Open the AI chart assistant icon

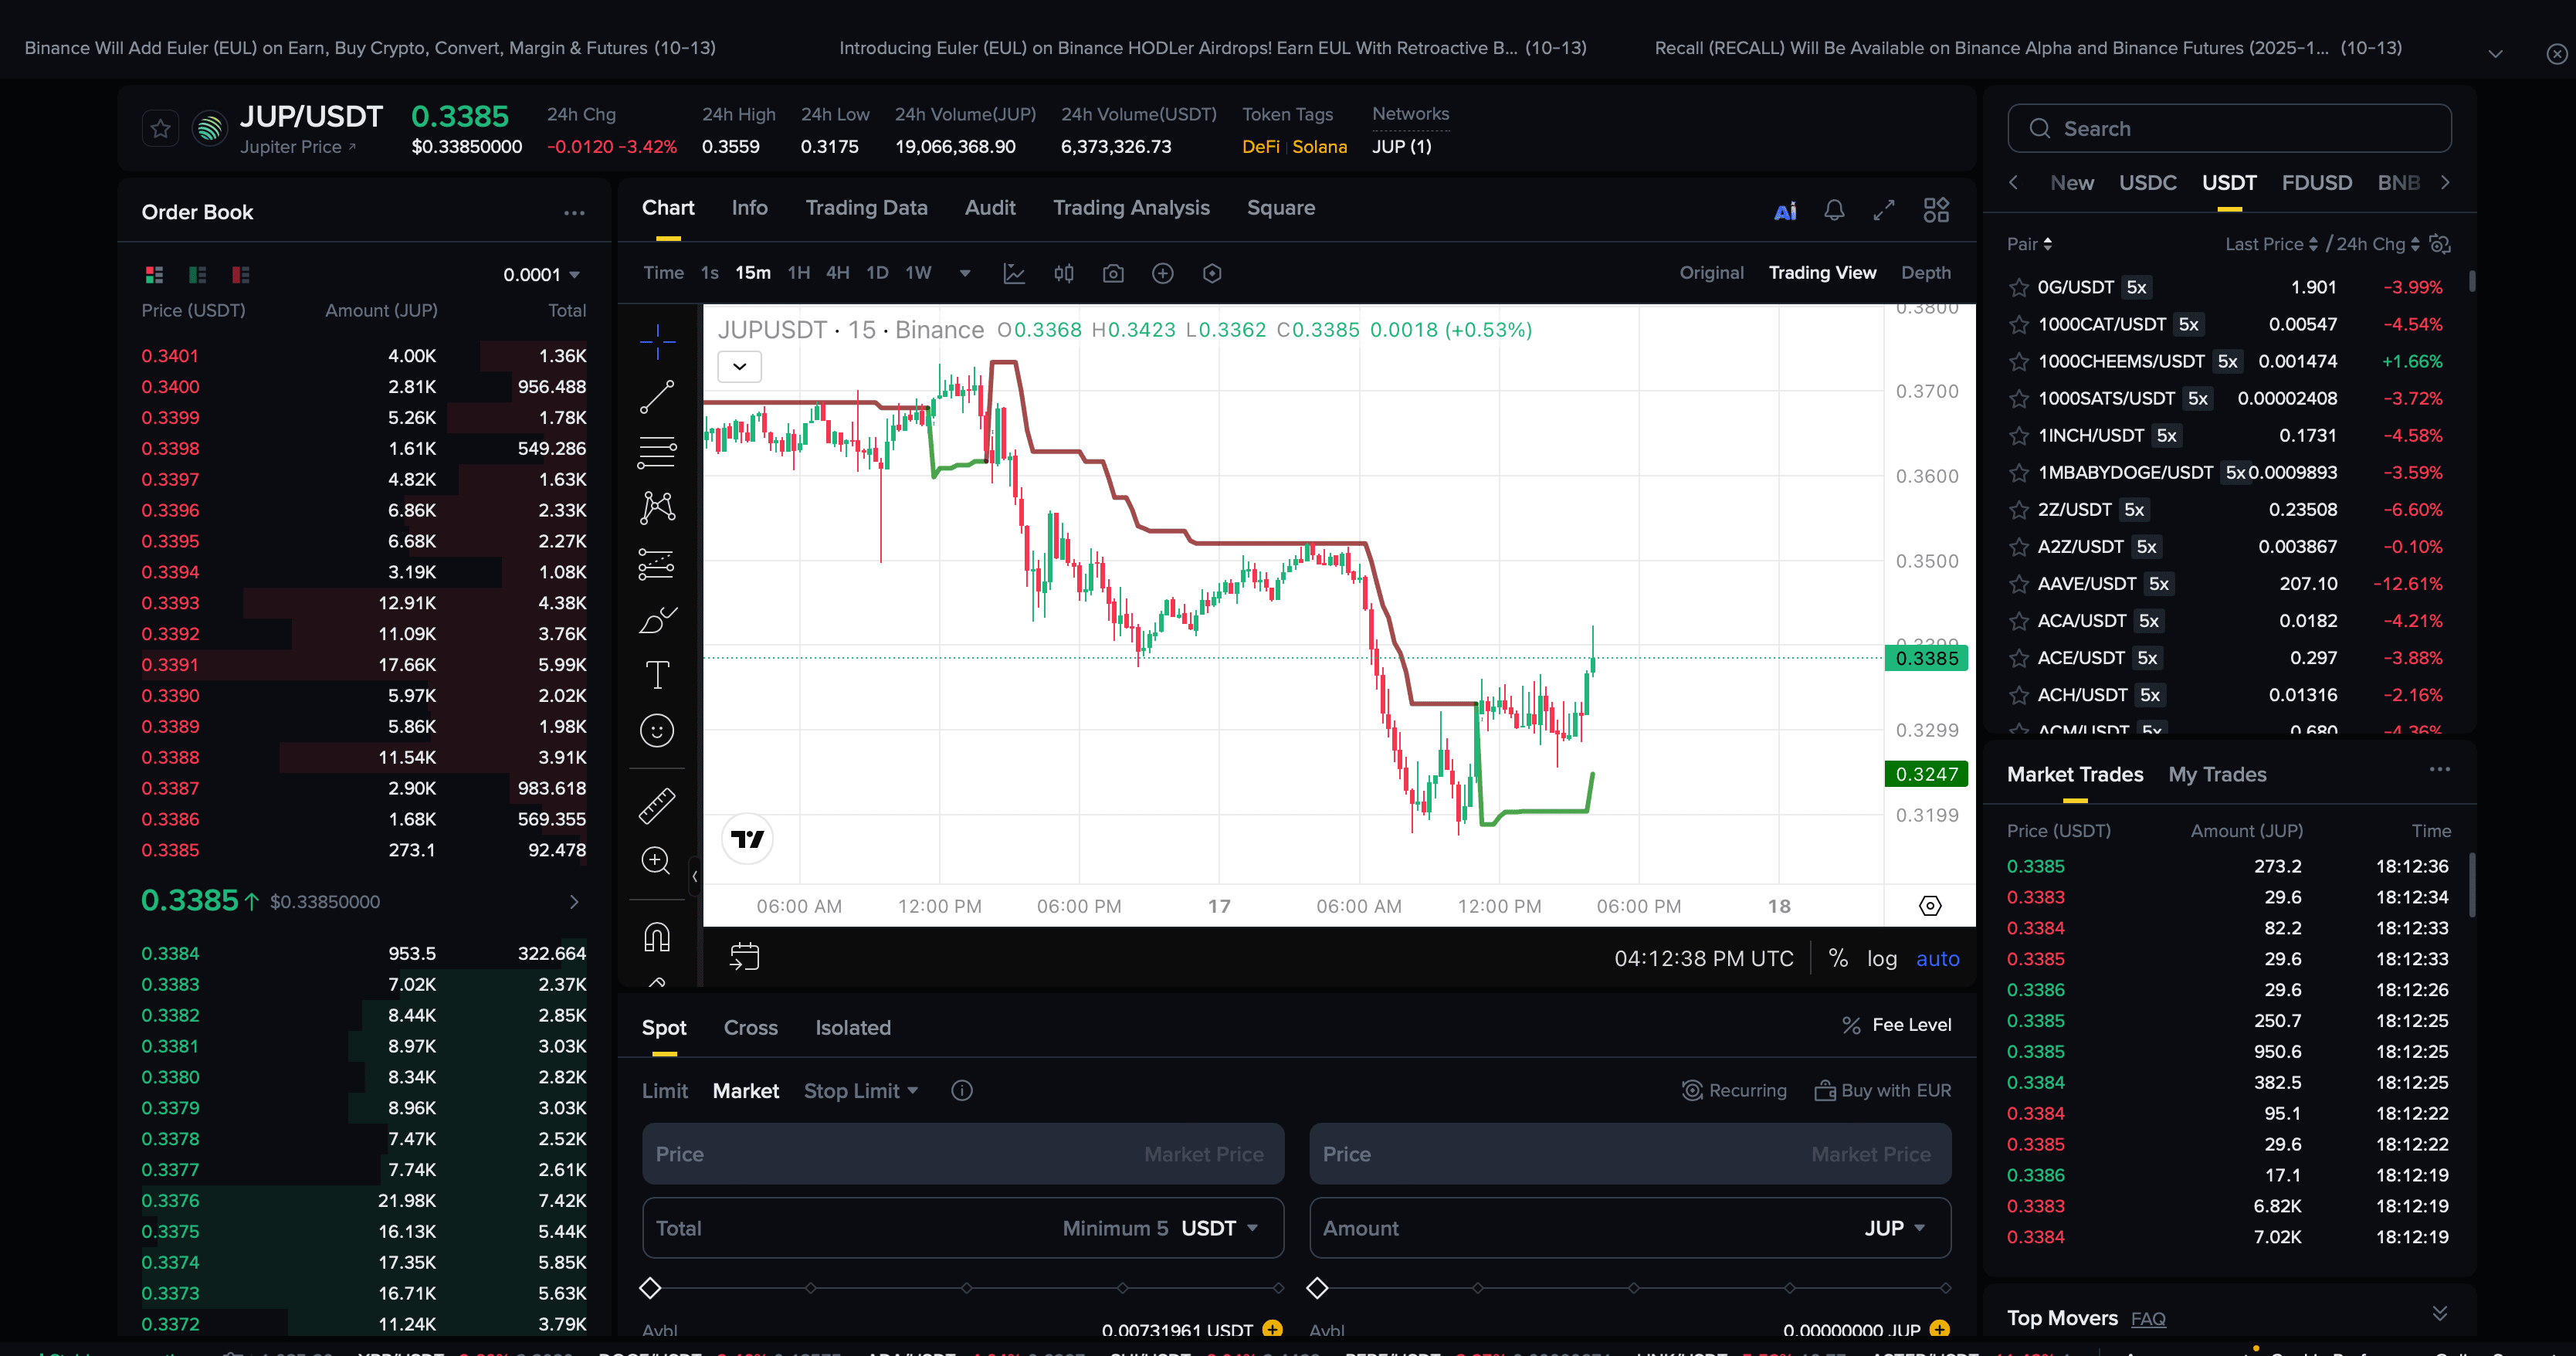click(x=1785, y=211)
